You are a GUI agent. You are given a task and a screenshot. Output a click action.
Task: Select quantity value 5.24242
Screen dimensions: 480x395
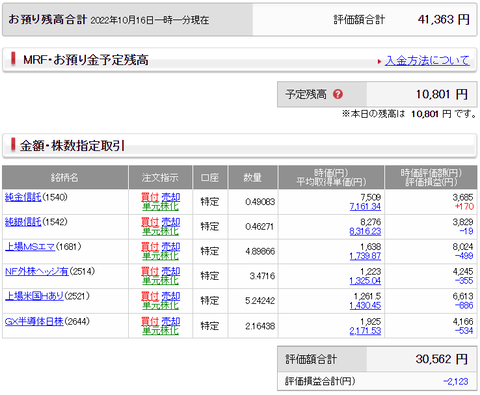tap(260, 301)
